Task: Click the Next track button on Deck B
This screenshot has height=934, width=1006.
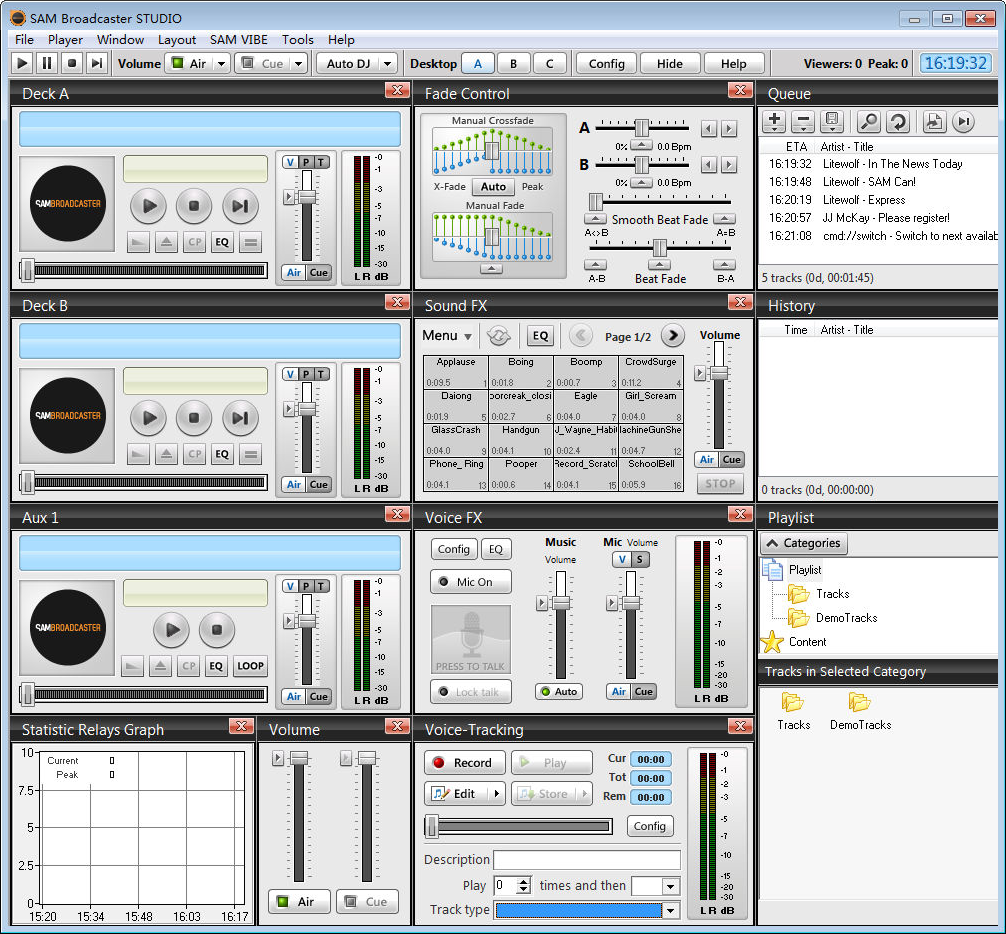Action: 240,418
